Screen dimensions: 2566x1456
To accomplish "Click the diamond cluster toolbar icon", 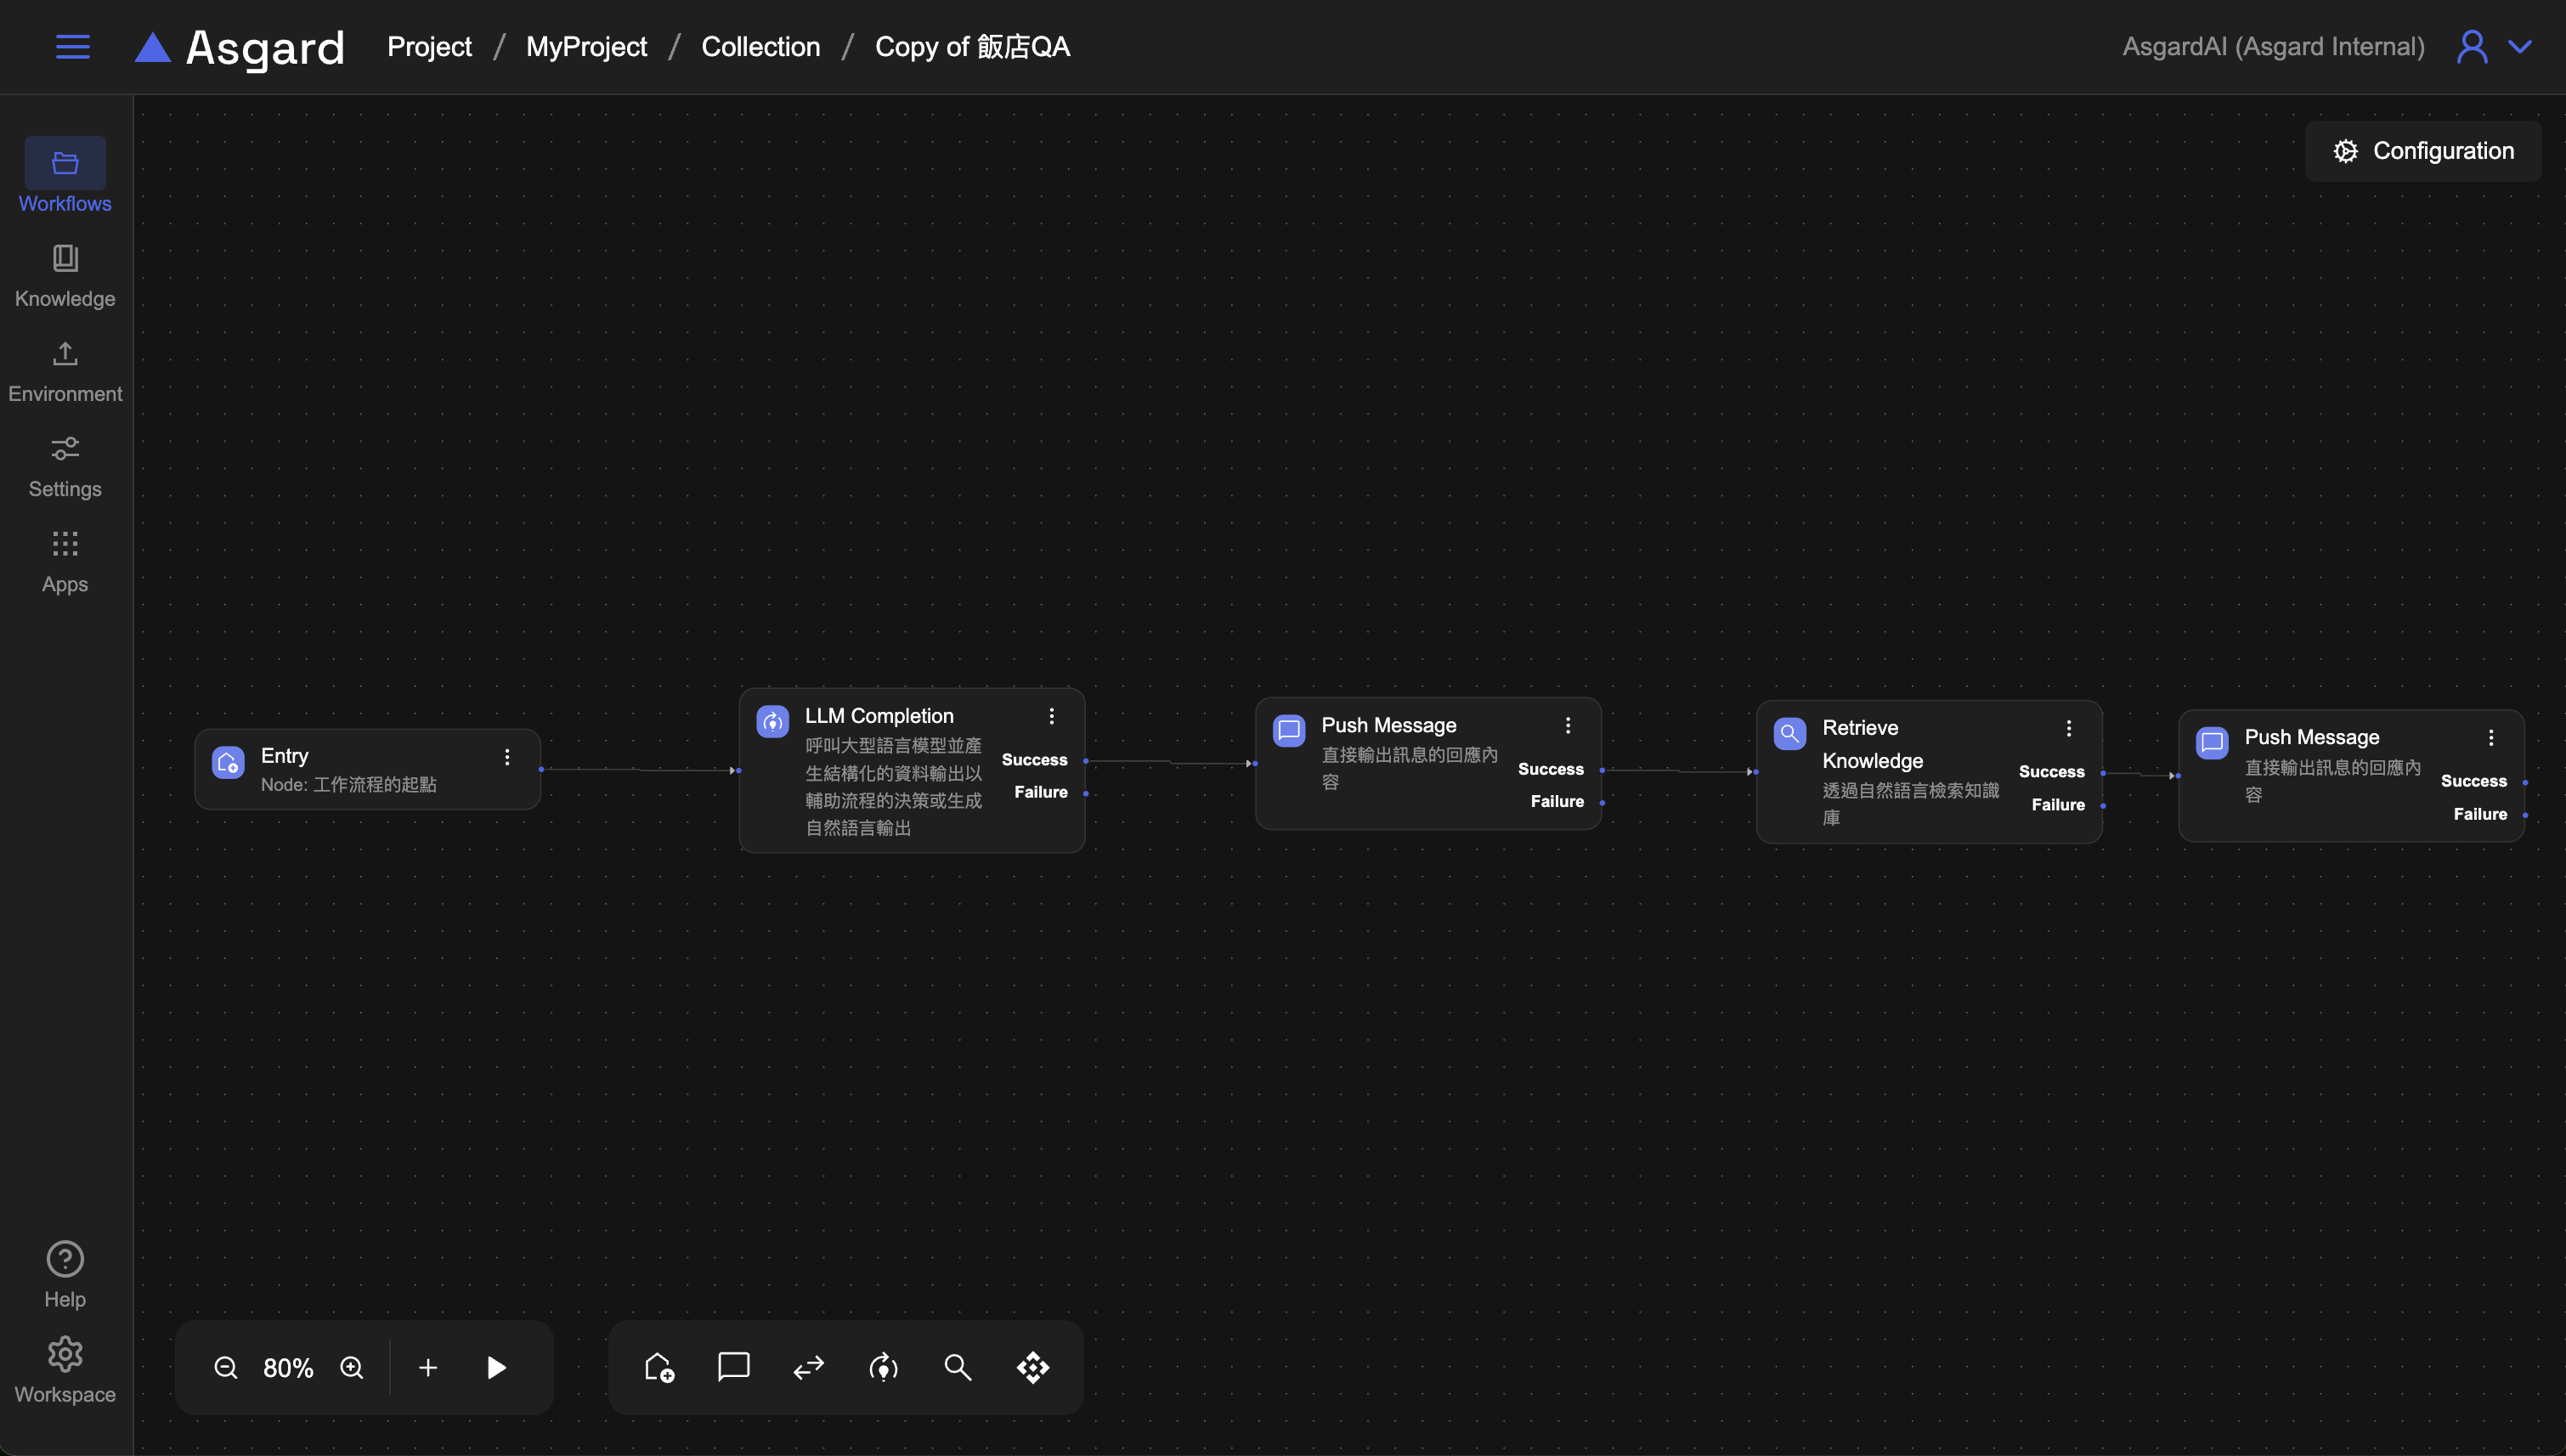I will 1032,1367.
